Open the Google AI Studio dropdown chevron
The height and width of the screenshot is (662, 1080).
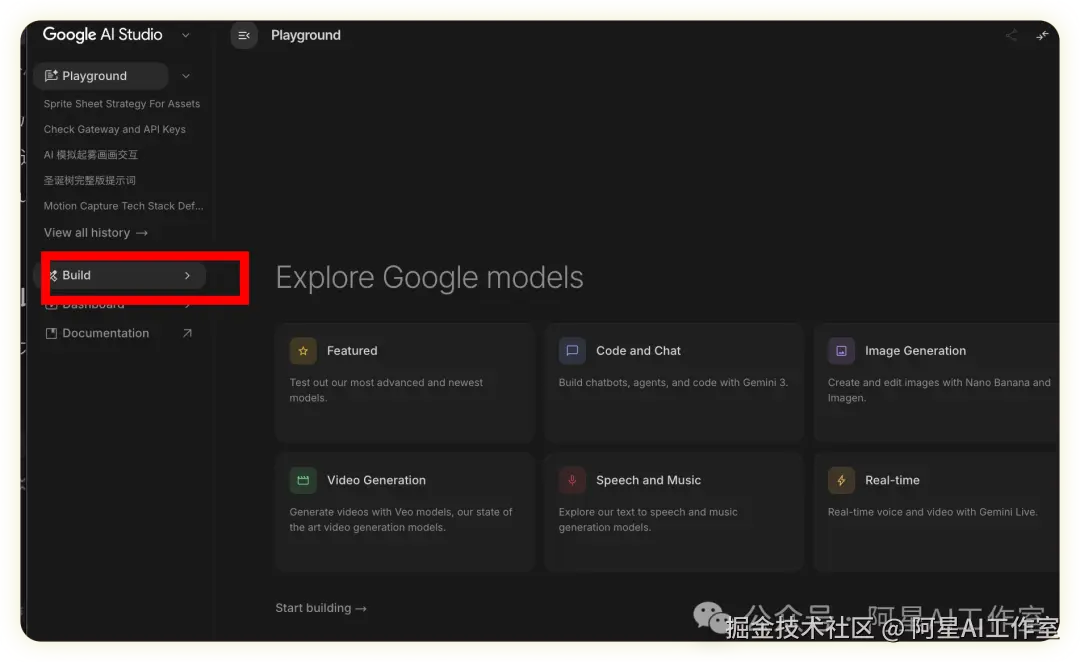[185, 35]
